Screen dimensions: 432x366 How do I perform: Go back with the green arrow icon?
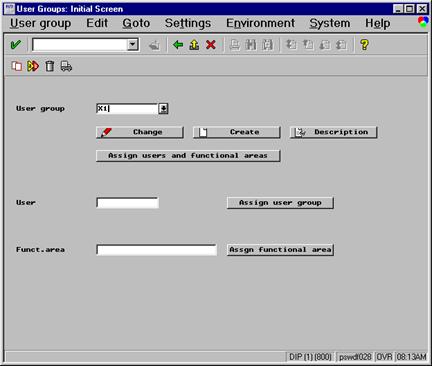[x=178, y=45]
